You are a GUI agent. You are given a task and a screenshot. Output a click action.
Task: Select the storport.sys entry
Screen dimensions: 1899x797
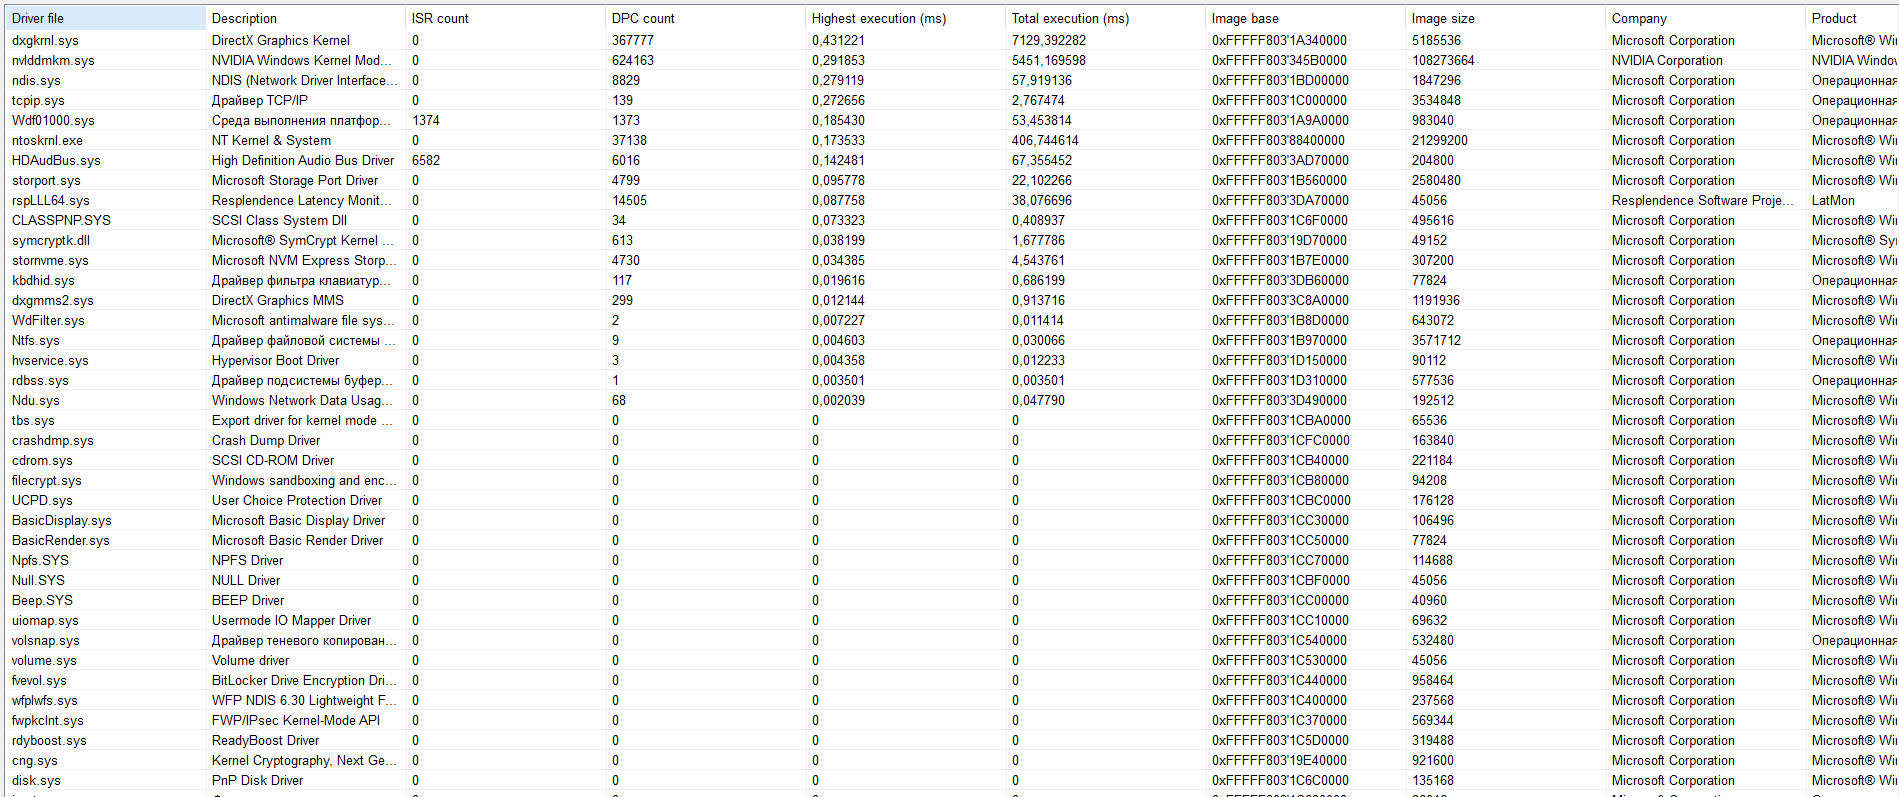coord(46,180)
